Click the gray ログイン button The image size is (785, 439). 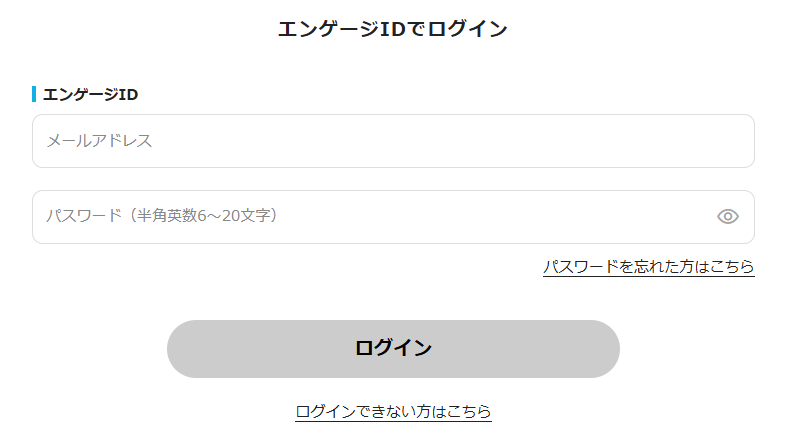[393, 349]
